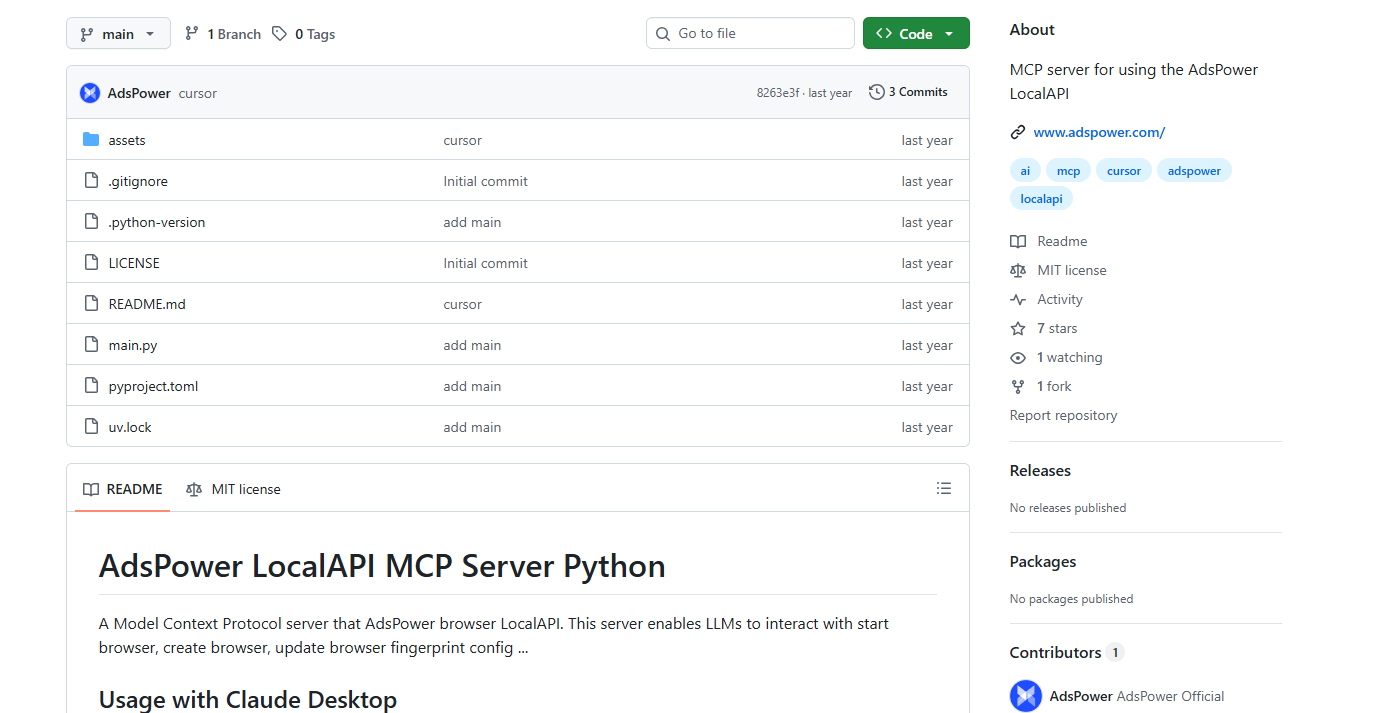Click the tag icon beside 0 Tags
1374x713 pixels.
280,34
